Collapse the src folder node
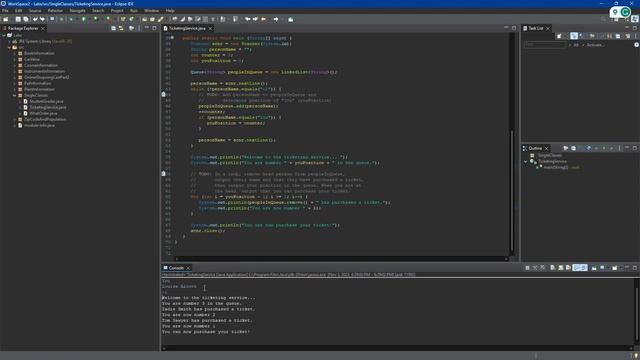The height and width of the screenshot is (360, 640). [x=9, y=47]
